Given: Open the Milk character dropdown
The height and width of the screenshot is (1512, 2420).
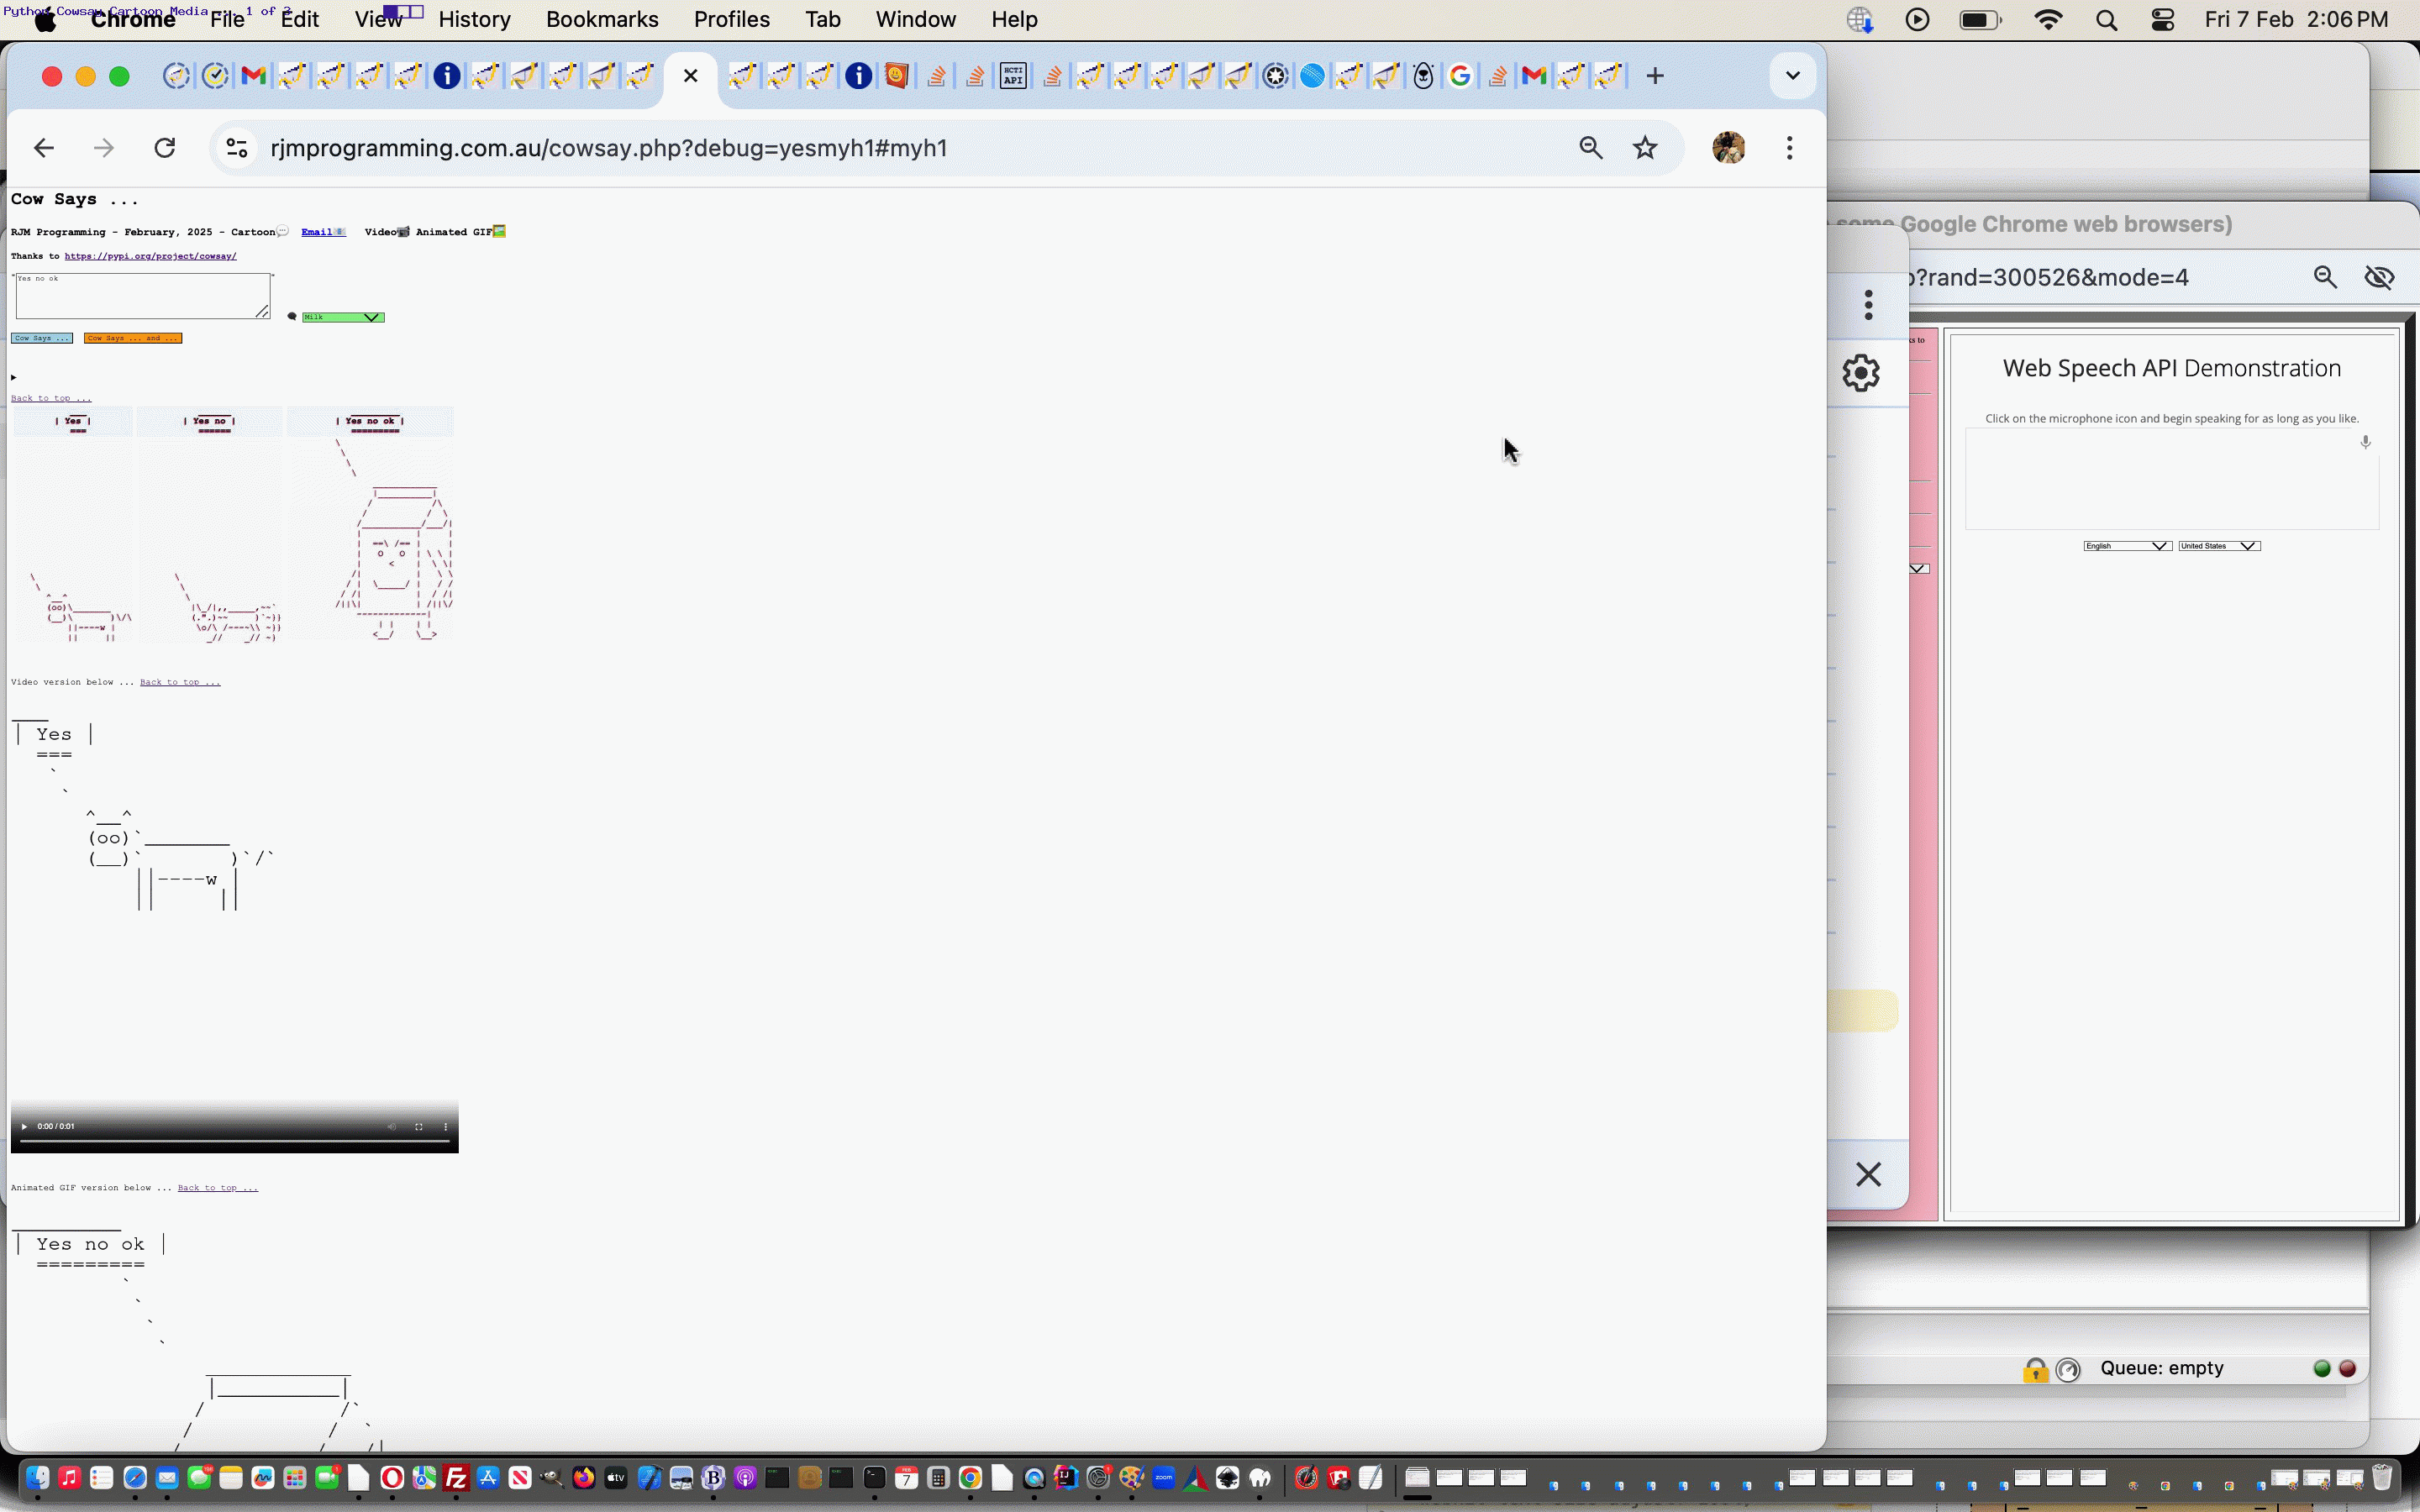Looking at the screenshot, I should pos(343,317).
